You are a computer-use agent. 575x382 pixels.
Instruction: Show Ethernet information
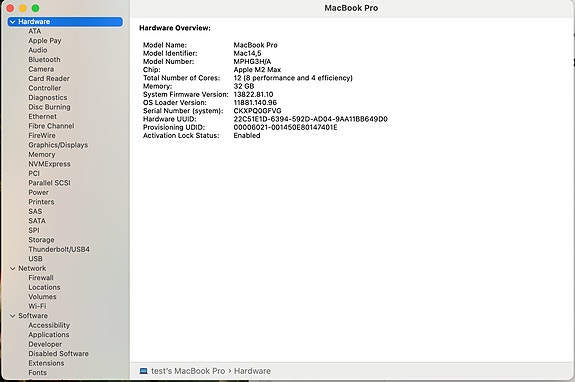point(43,117)
